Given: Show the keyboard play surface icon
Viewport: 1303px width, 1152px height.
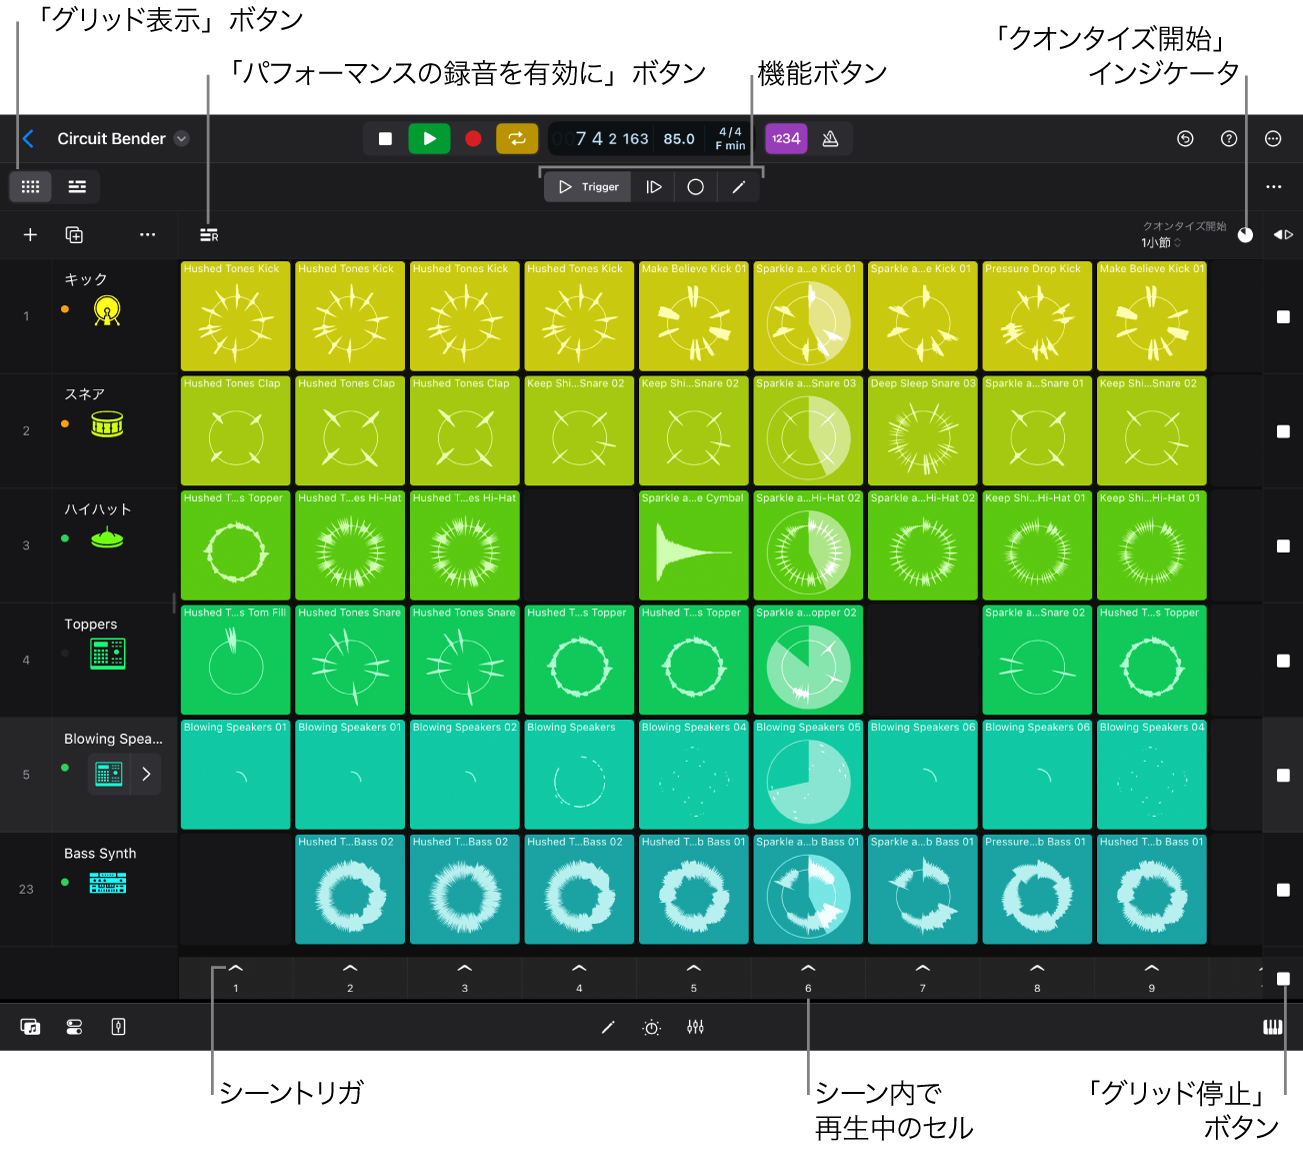Looking at the screenshot, I should [1273, 1027].
